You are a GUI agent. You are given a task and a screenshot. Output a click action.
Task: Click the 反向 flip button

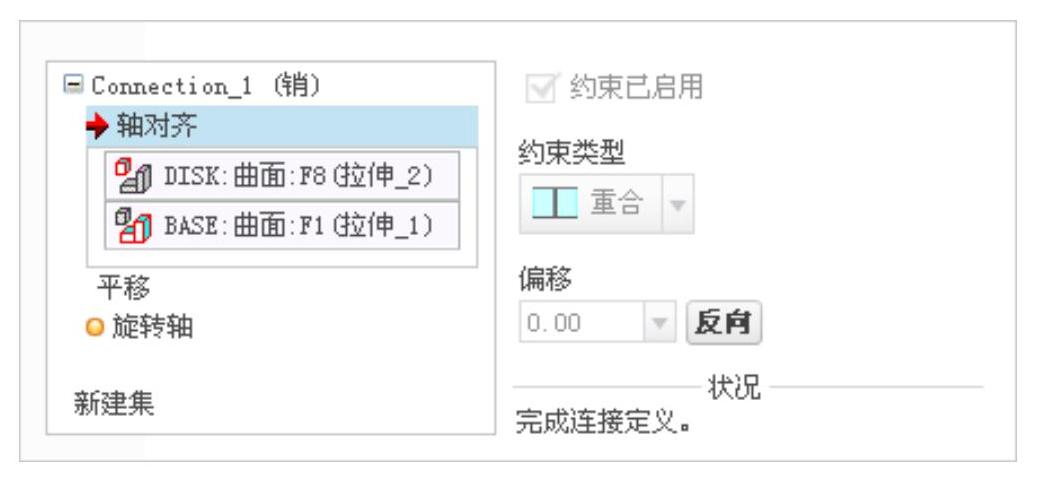[723, 323]
